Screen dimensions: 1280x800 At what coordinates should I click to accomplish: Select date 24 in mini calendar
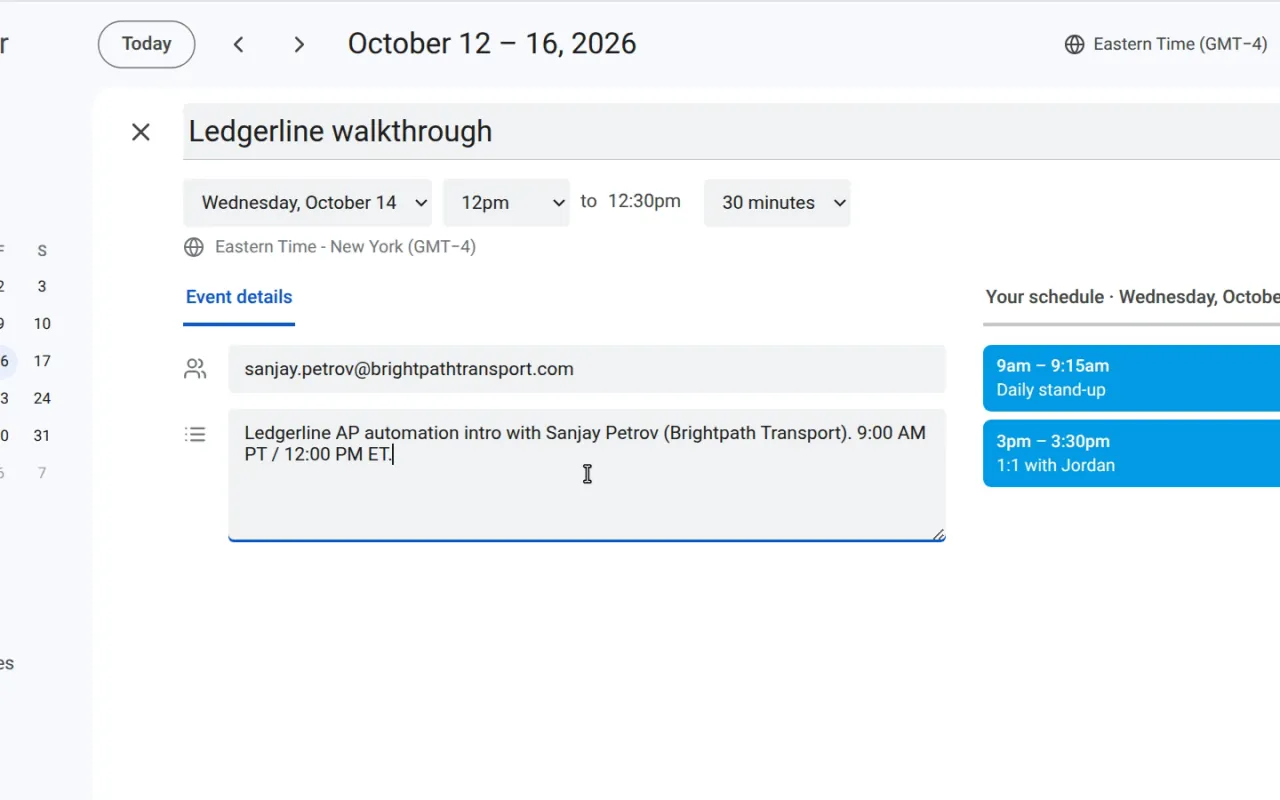click(x=42, y=398)
